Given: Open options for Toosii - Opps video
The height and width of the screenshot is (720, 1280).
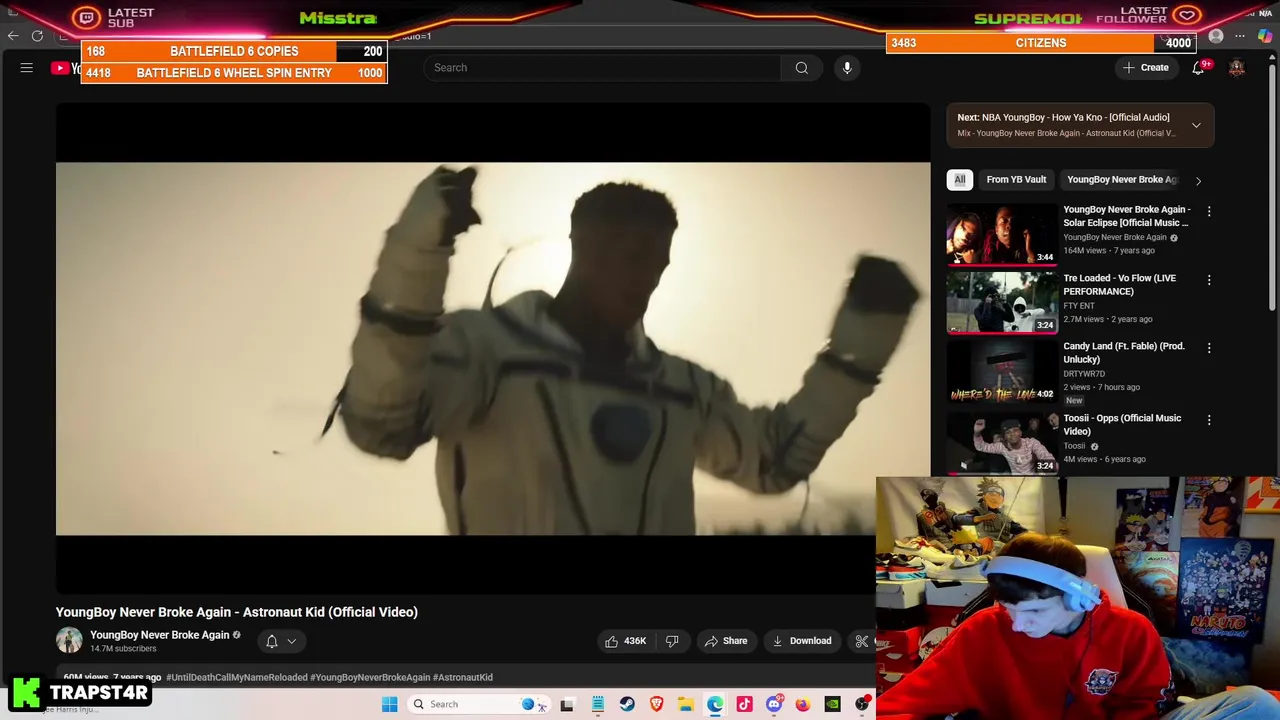Looking at the screenshot, I should click(x=1209, y=420).
